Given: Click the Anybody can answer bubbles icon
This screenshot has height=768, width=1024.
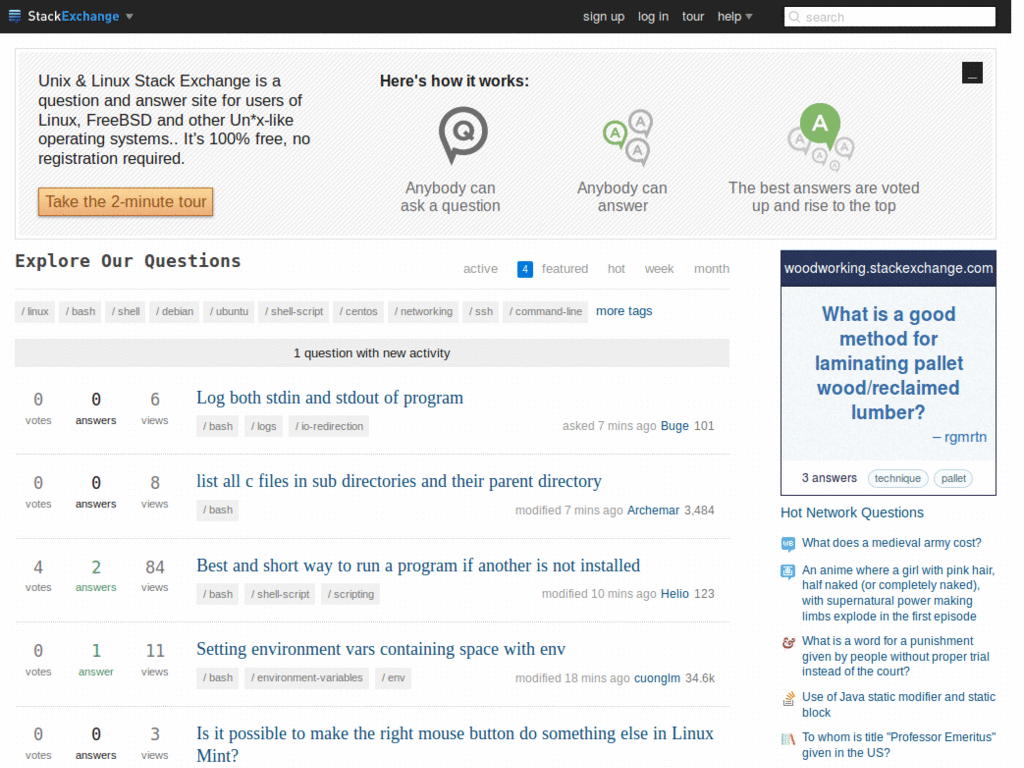Looking at the screenshot, I should point(628,137).
